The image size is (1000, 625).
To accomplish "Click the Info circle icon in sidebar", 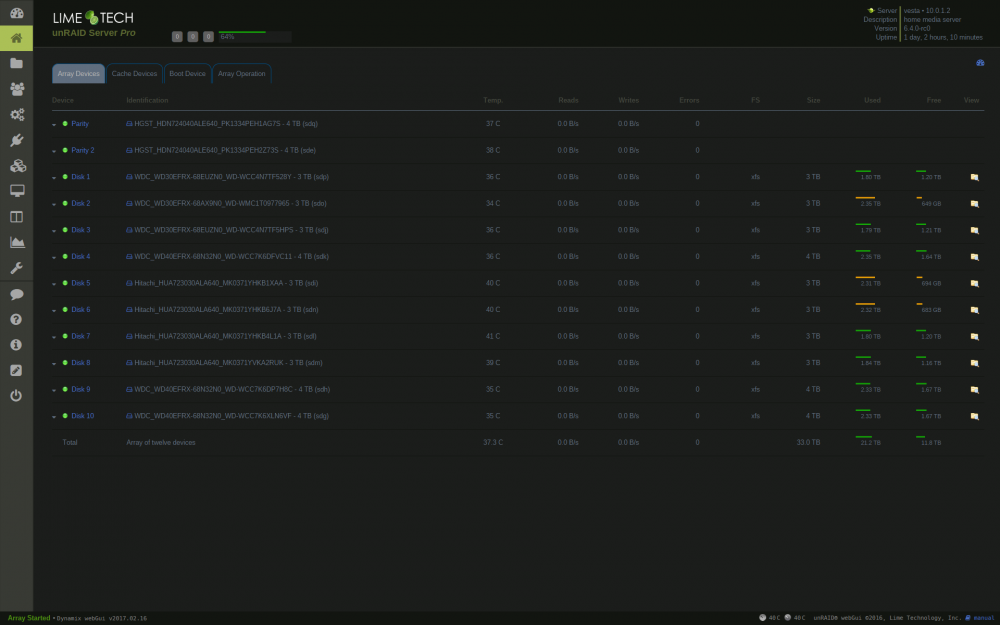I will (17, 345).
